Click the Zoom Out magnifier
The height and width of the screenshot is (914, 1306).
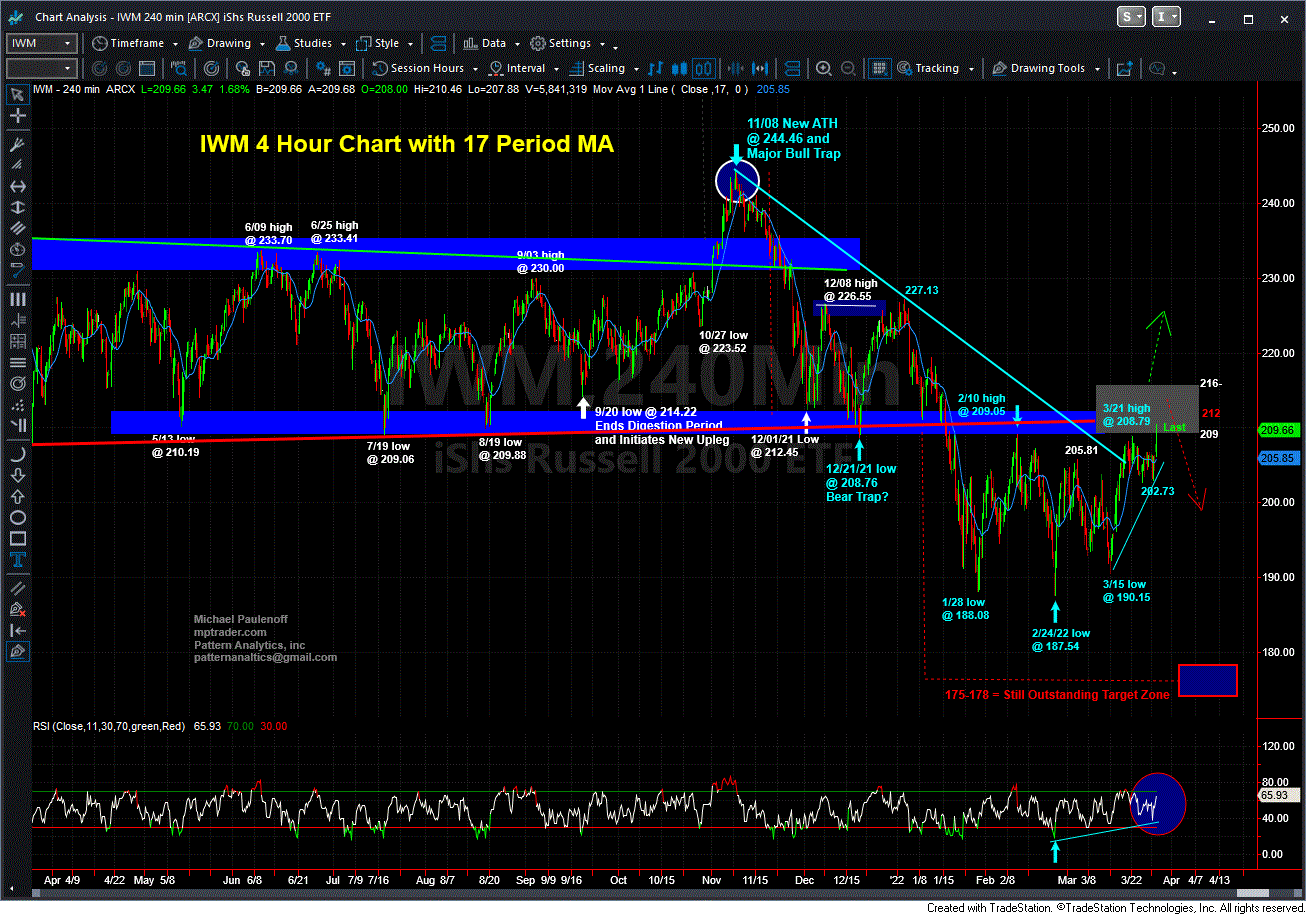point(848,68)
